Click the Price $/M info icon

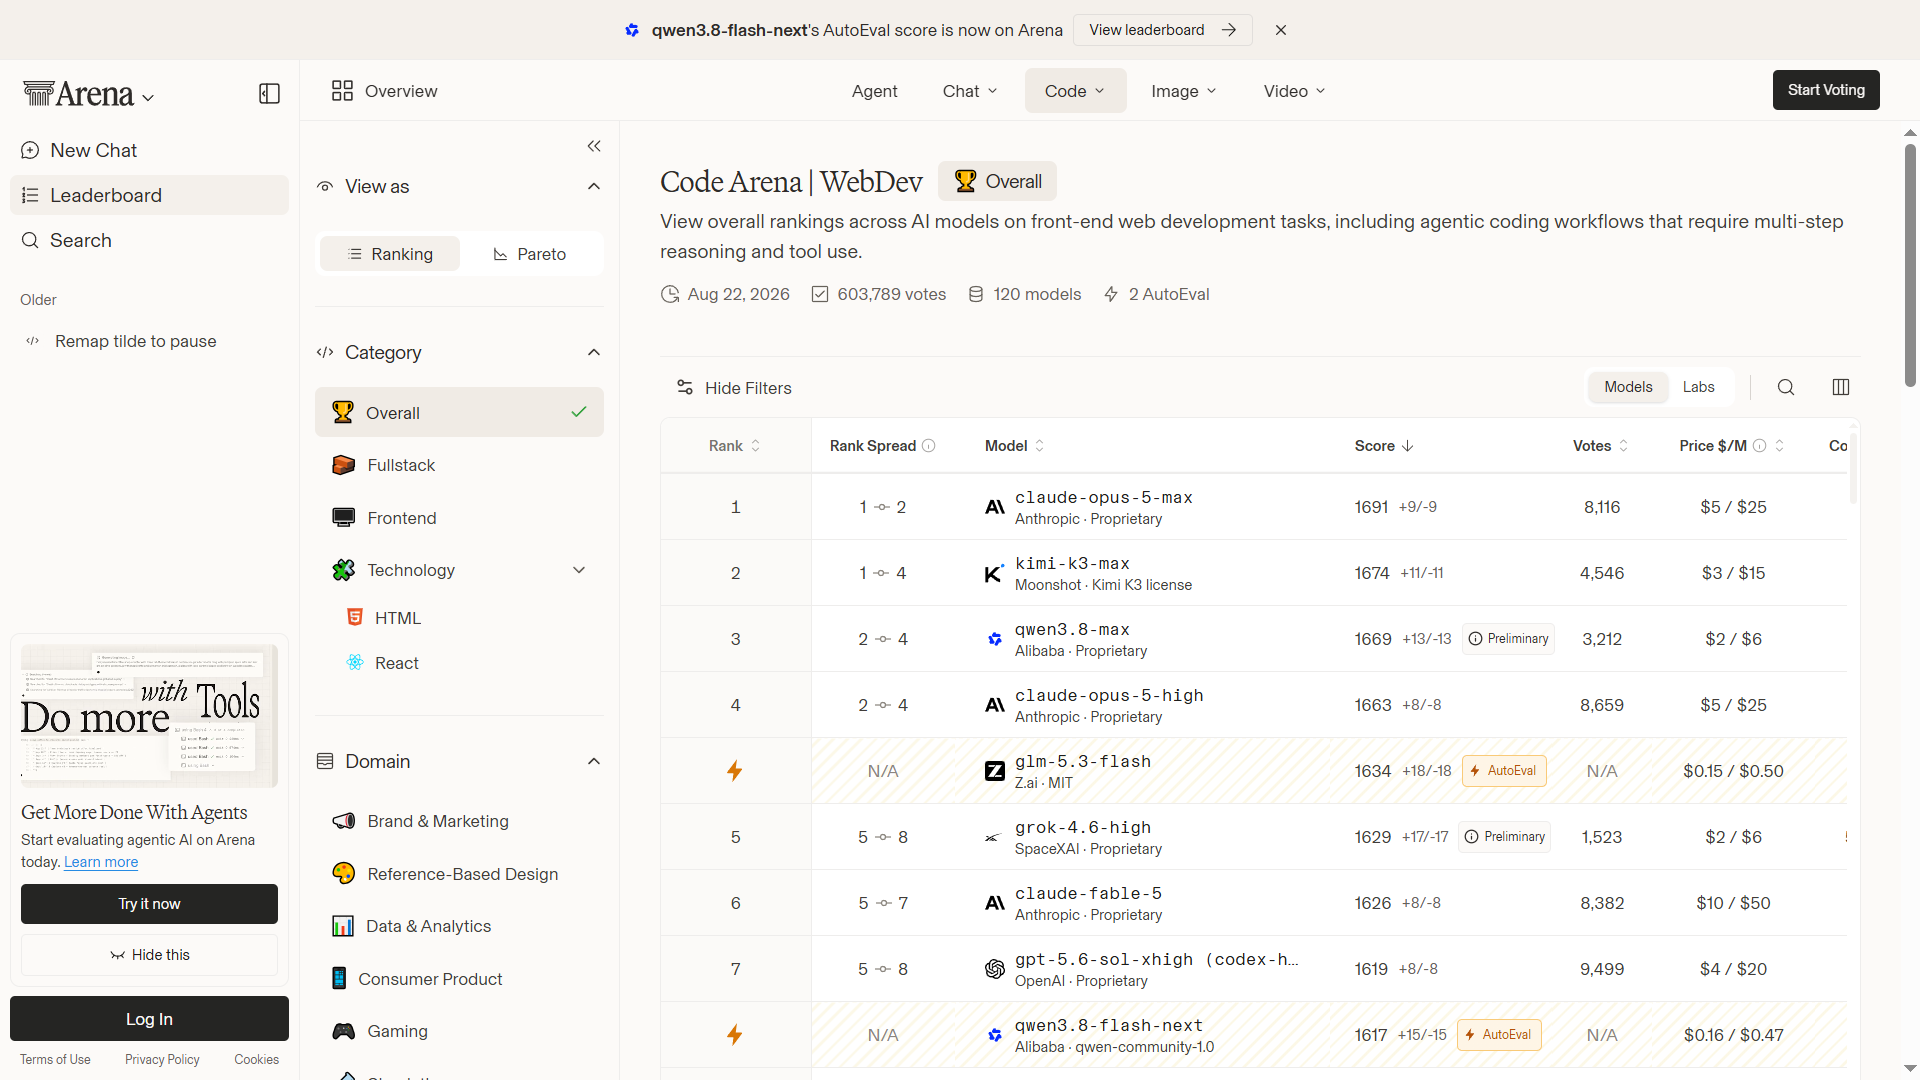coord(1760,446)
